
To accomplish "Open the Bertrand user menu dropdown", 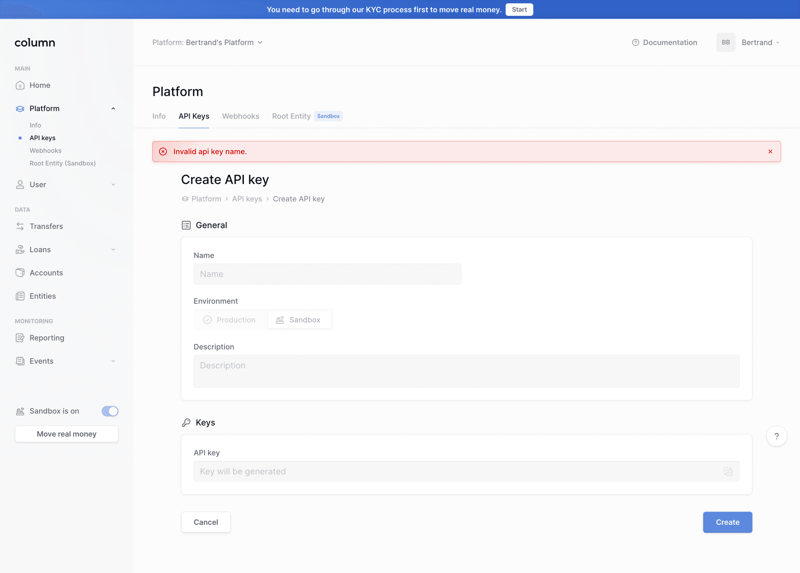I will click(x=760, y=42).
